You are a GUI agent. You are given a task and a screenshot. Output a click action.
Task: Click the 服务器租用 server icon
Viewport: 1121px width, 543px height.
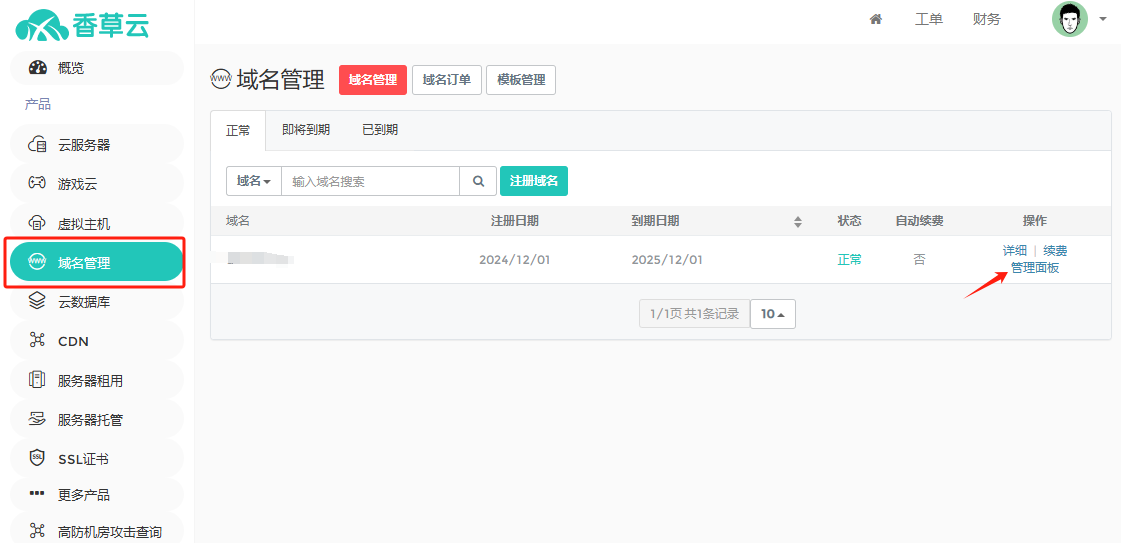37,380
